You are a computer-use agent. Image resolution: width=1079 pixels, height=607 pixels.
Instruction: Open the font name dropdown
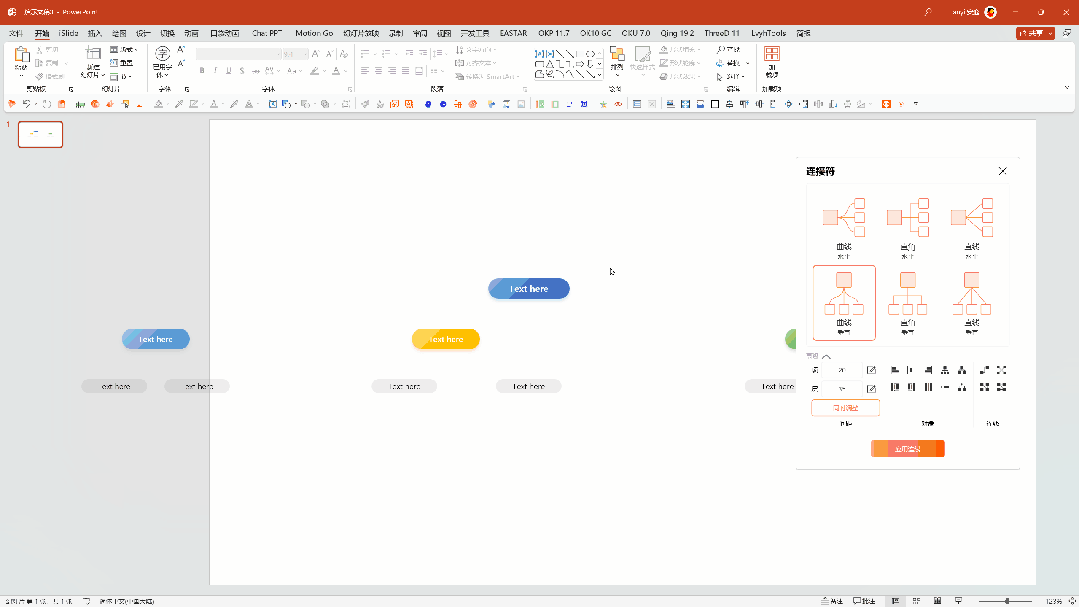click(x=279, y=54)
